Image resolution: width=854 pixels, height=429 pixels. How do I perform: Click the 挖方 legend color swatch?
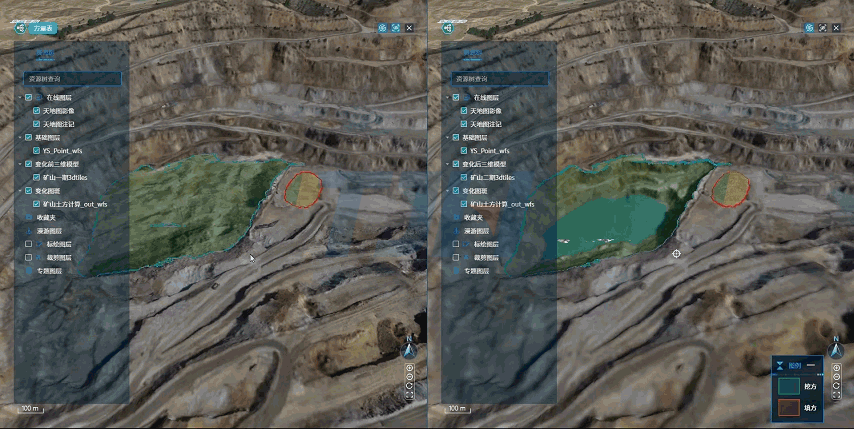coord(789,384)
